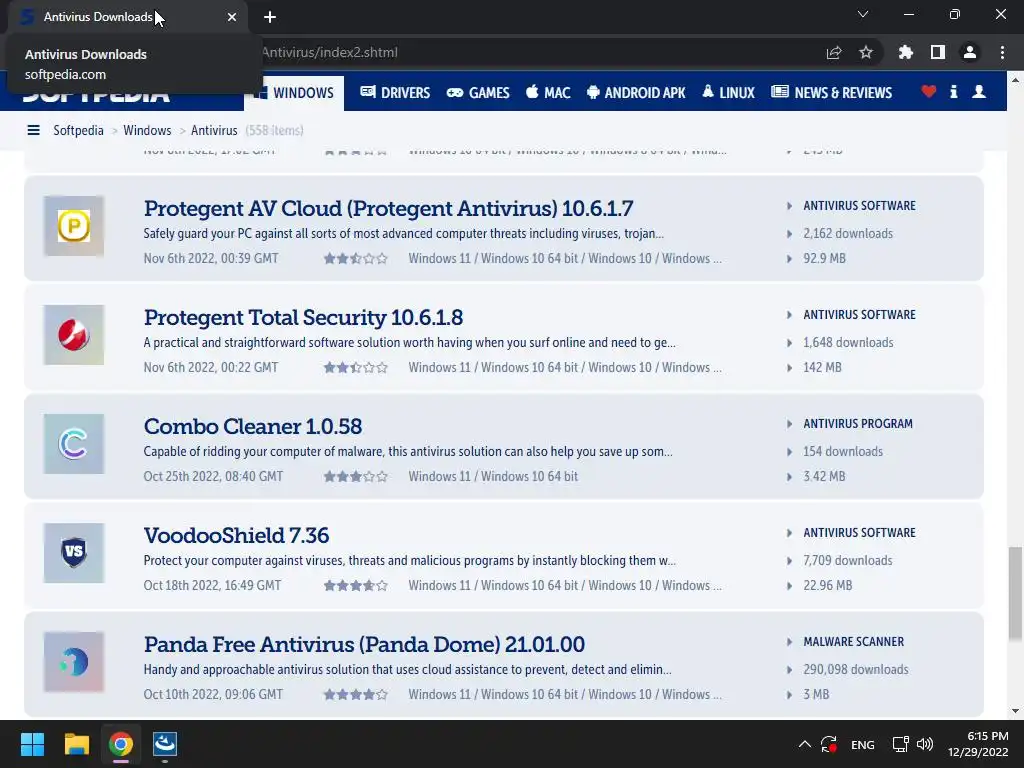Open the Panda Free Antivirus app icon
Screen dimensions: 1024x768
coord(74,662)
